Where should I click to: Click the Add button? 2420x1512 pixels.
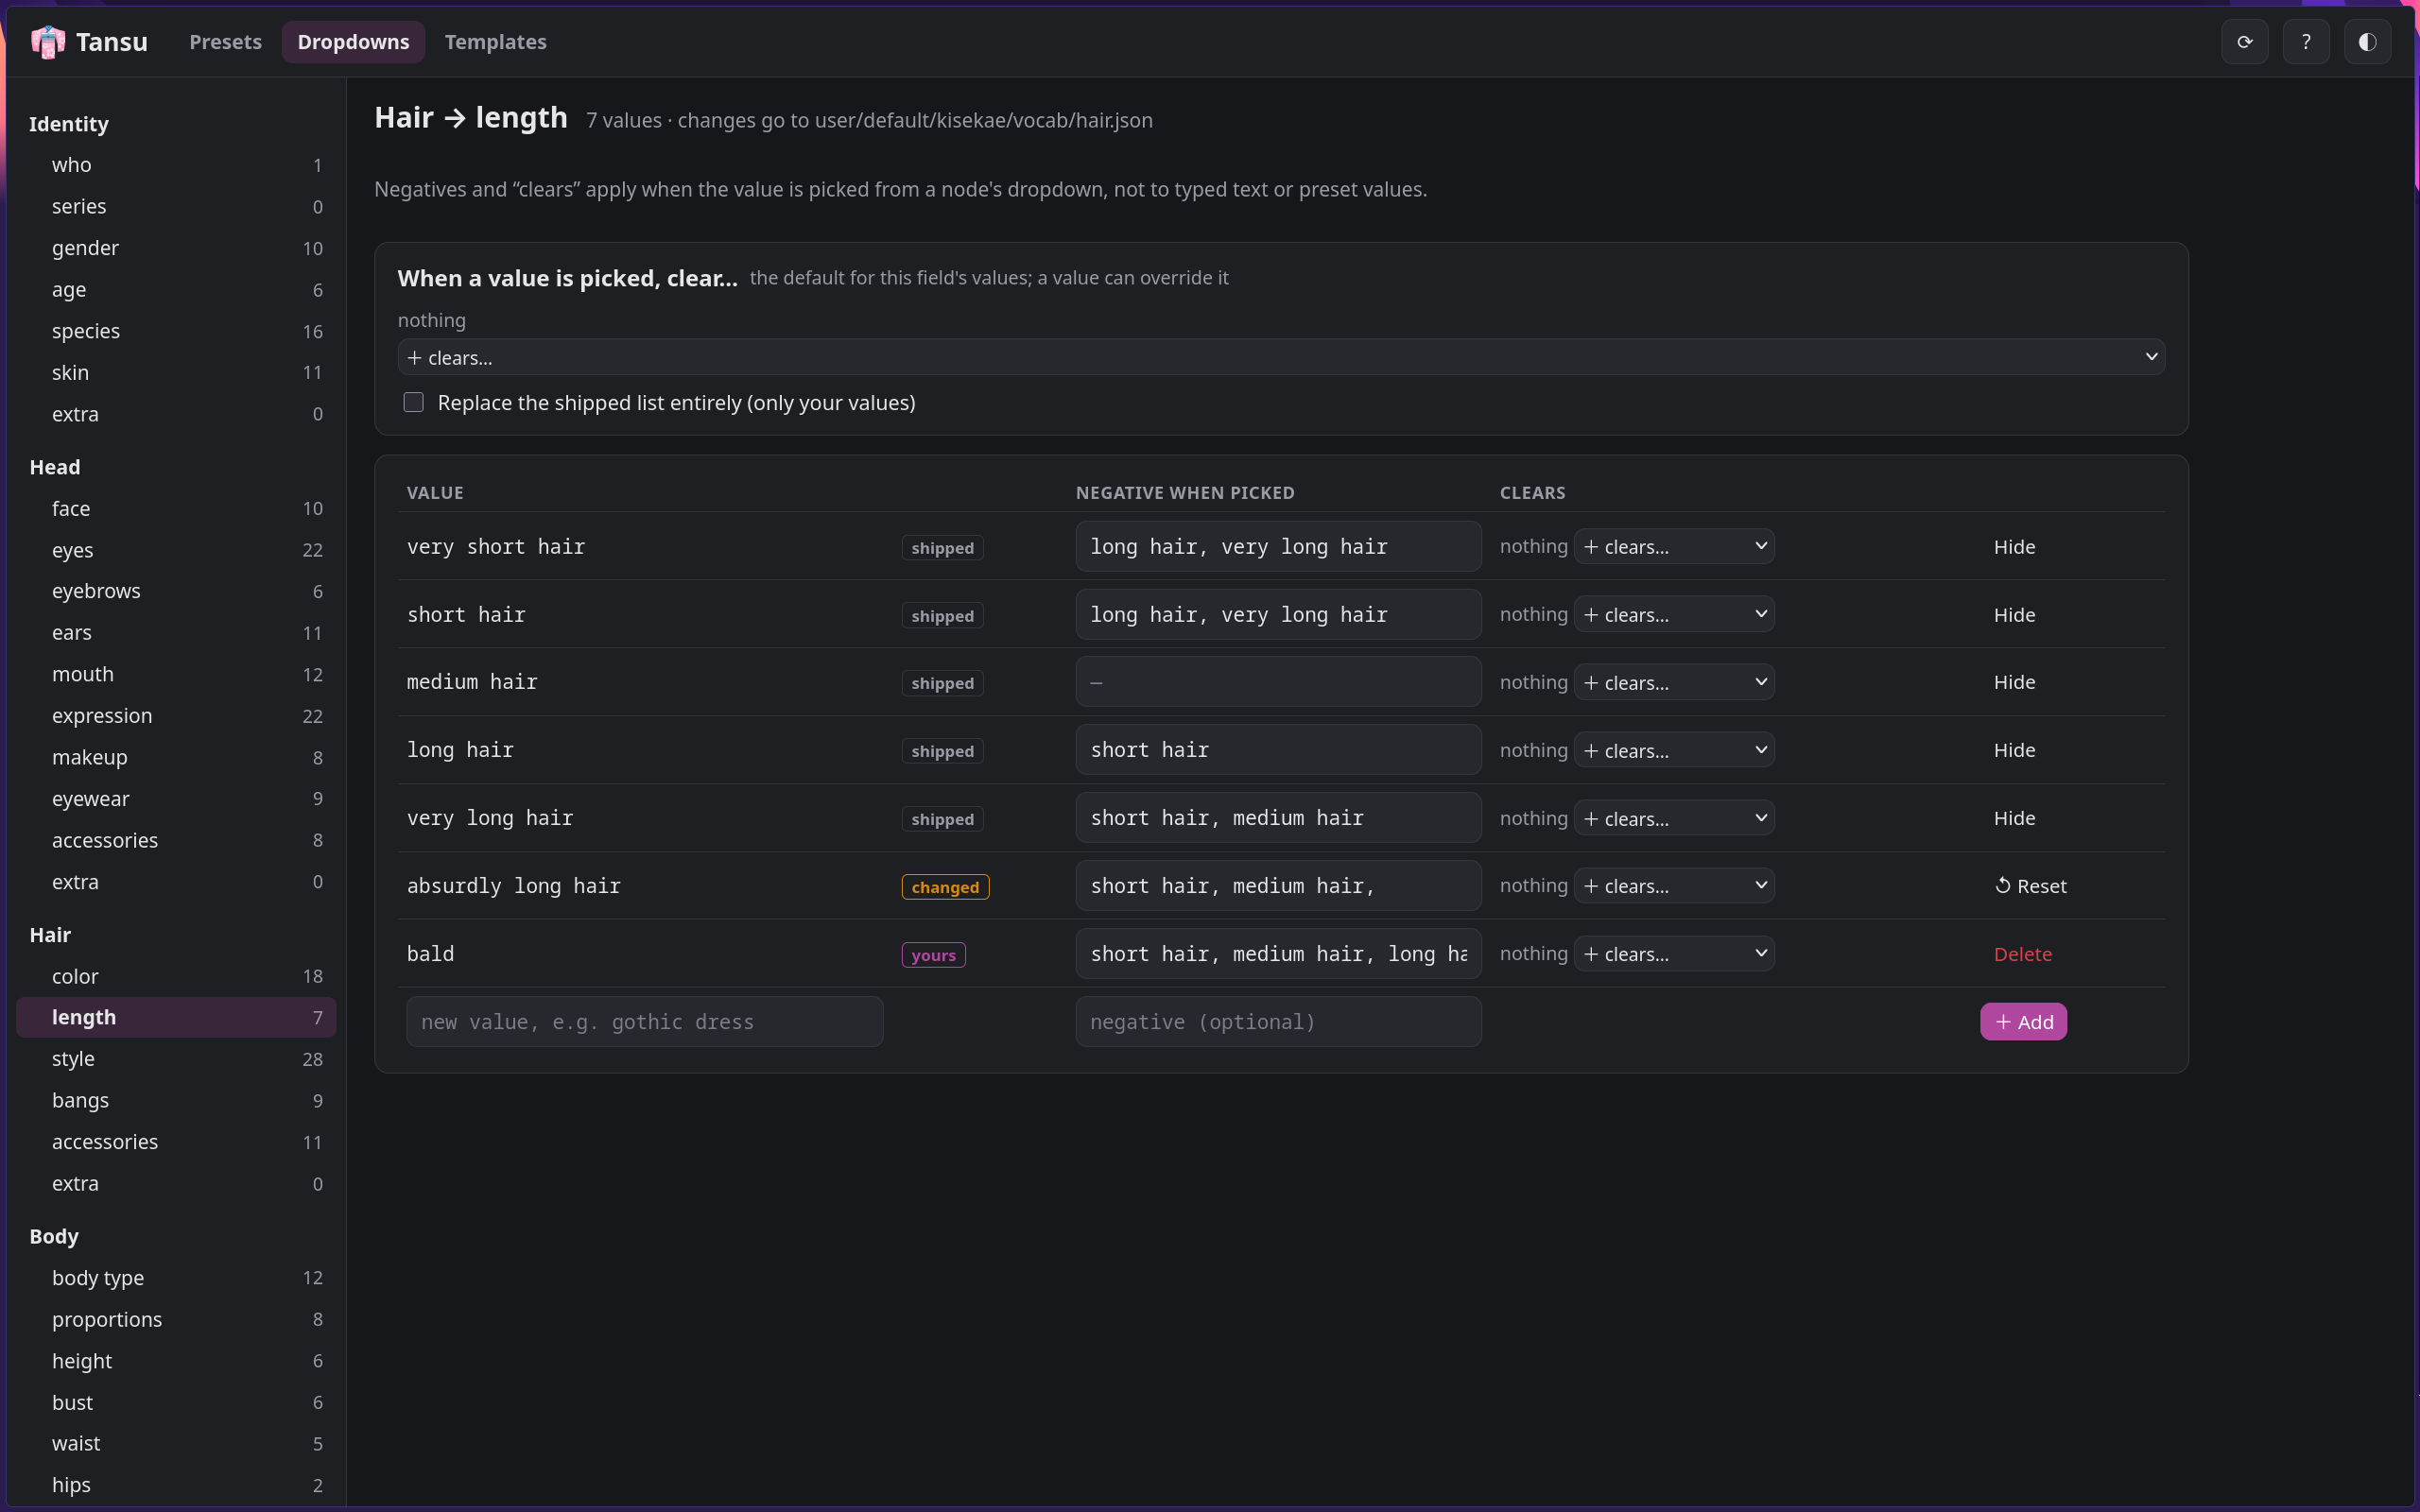[2023, 1022]
